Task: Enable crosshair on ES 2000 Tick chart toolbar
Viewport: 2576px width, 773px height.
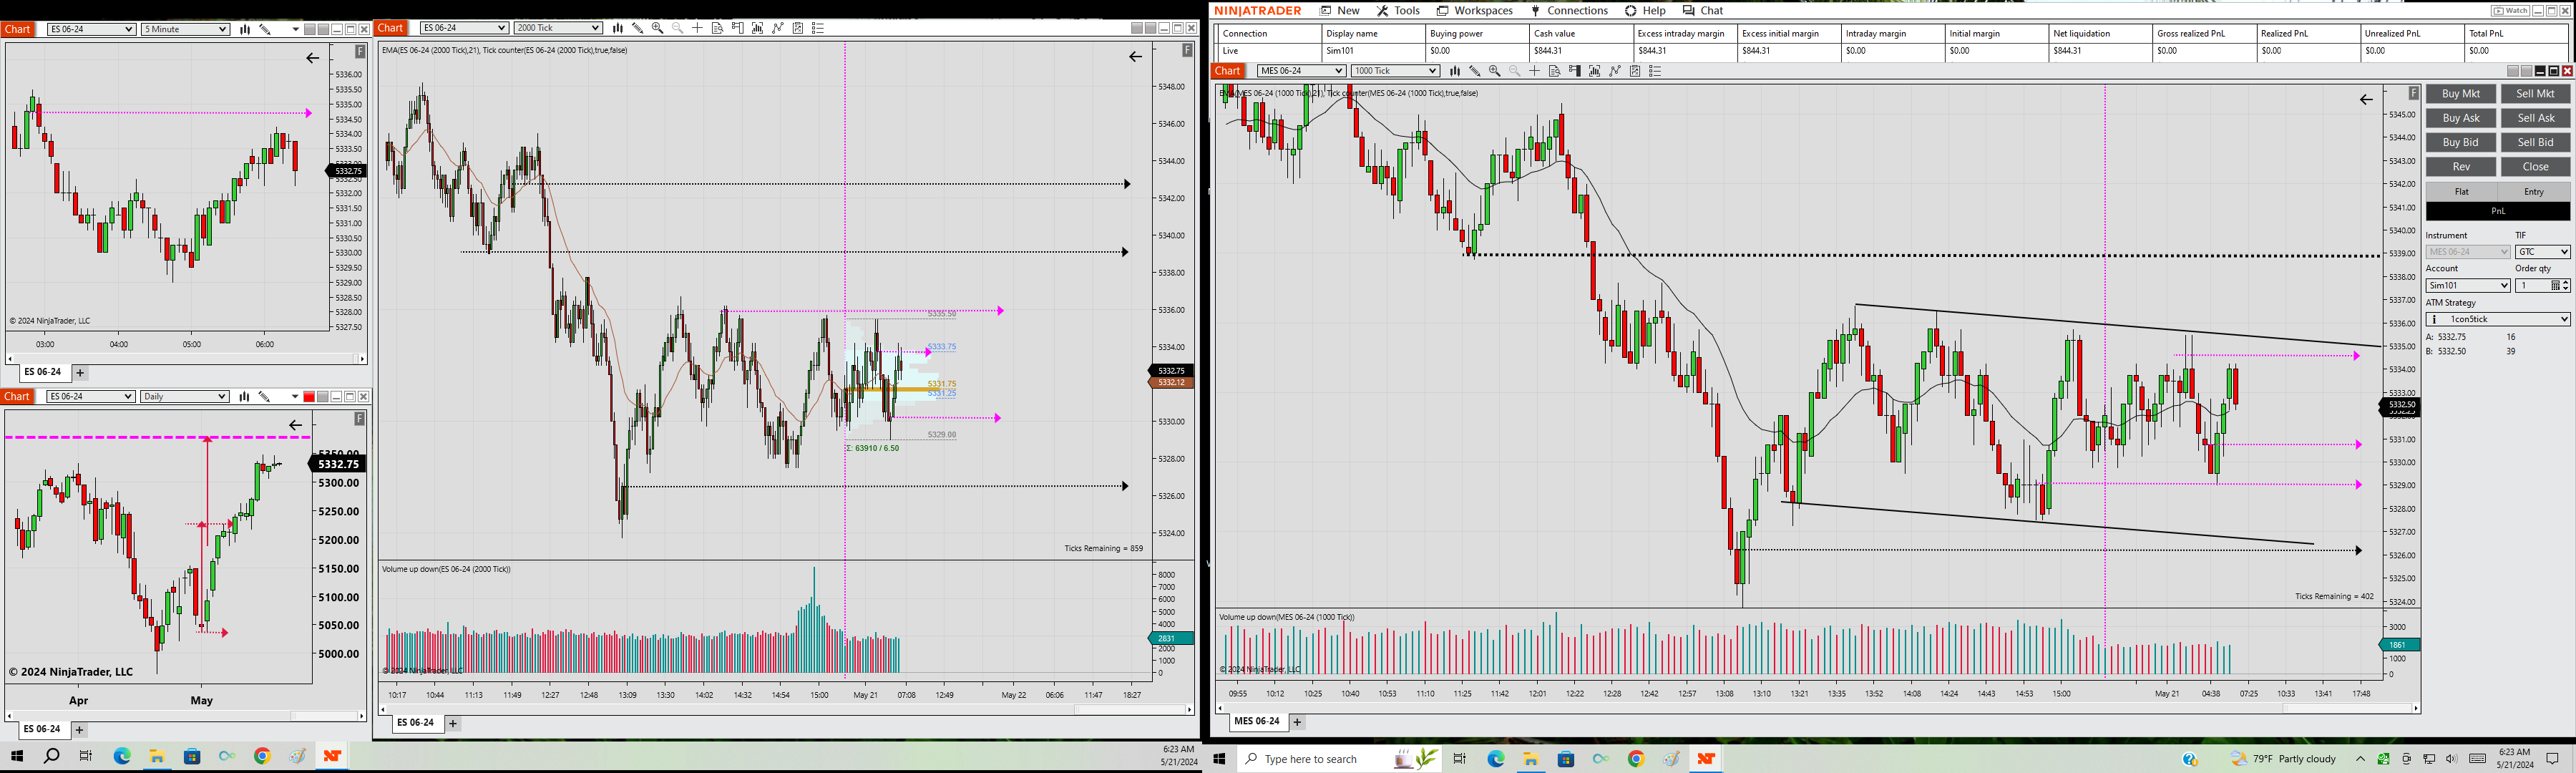Action: (698, 28)
